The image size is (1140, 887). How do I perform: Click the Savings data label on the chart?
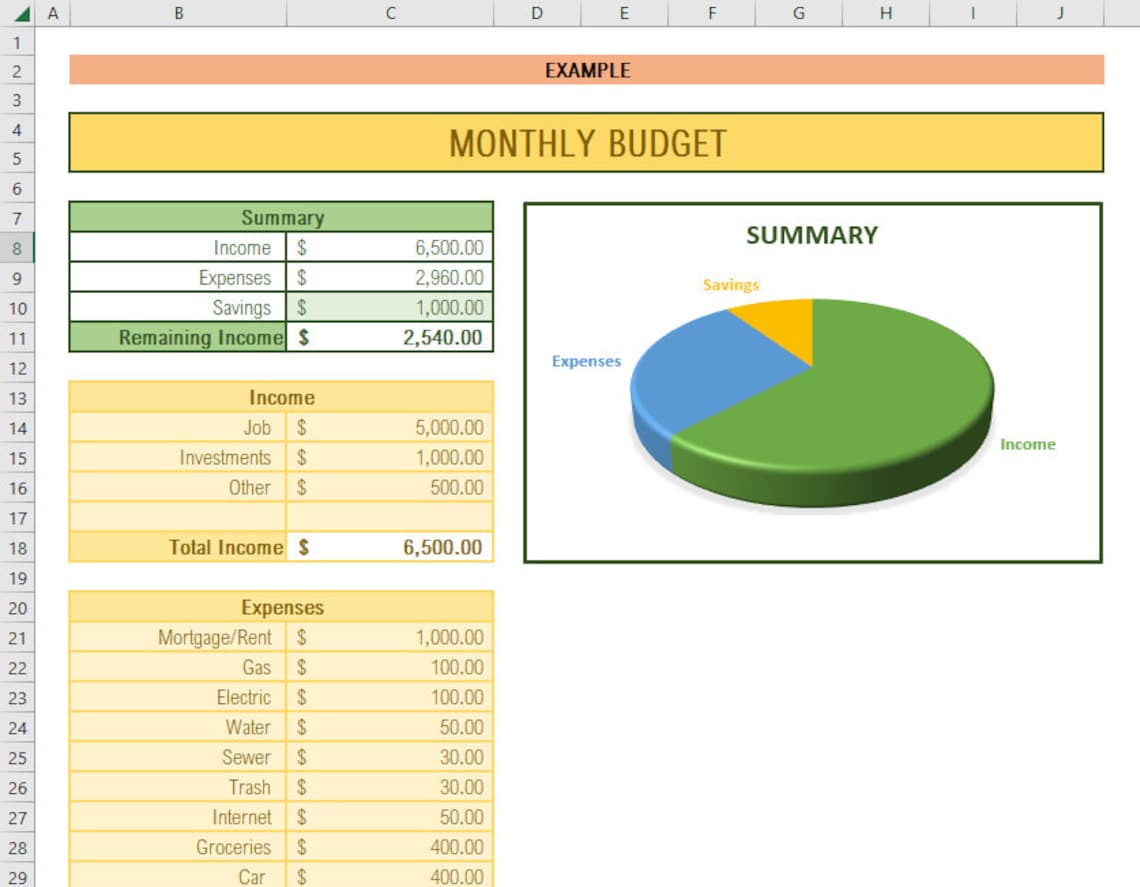point(731,285)
